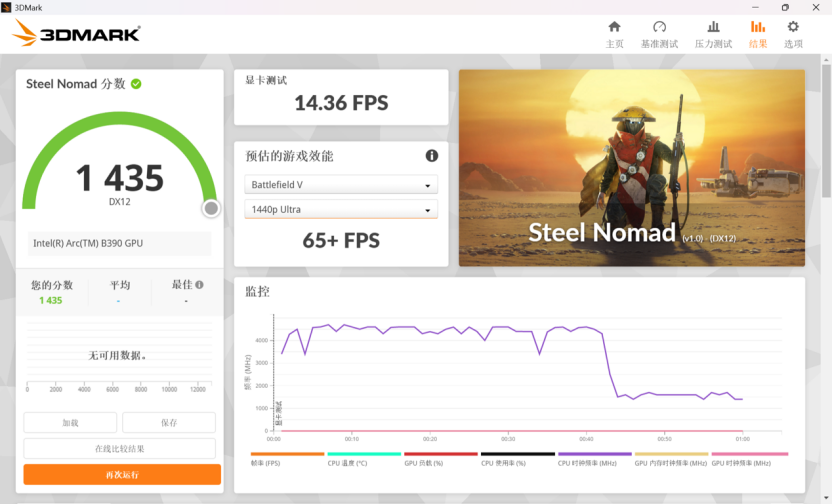Viewport: 832px width, 504px height.
Task: Click the orange 再次运行 run again button
Action: coord(122,475)
